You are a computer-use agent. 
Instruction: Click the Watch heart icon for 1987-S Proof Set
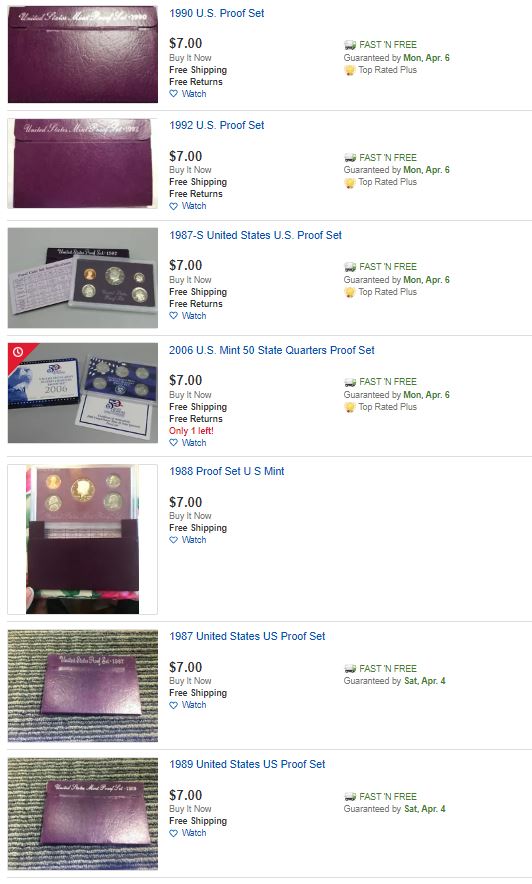(x=174, y=316)
